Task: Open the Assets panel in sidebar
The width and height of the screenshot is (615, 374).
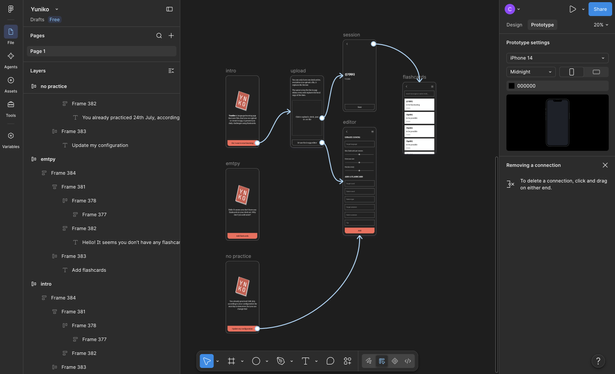Action: [11, 84]
